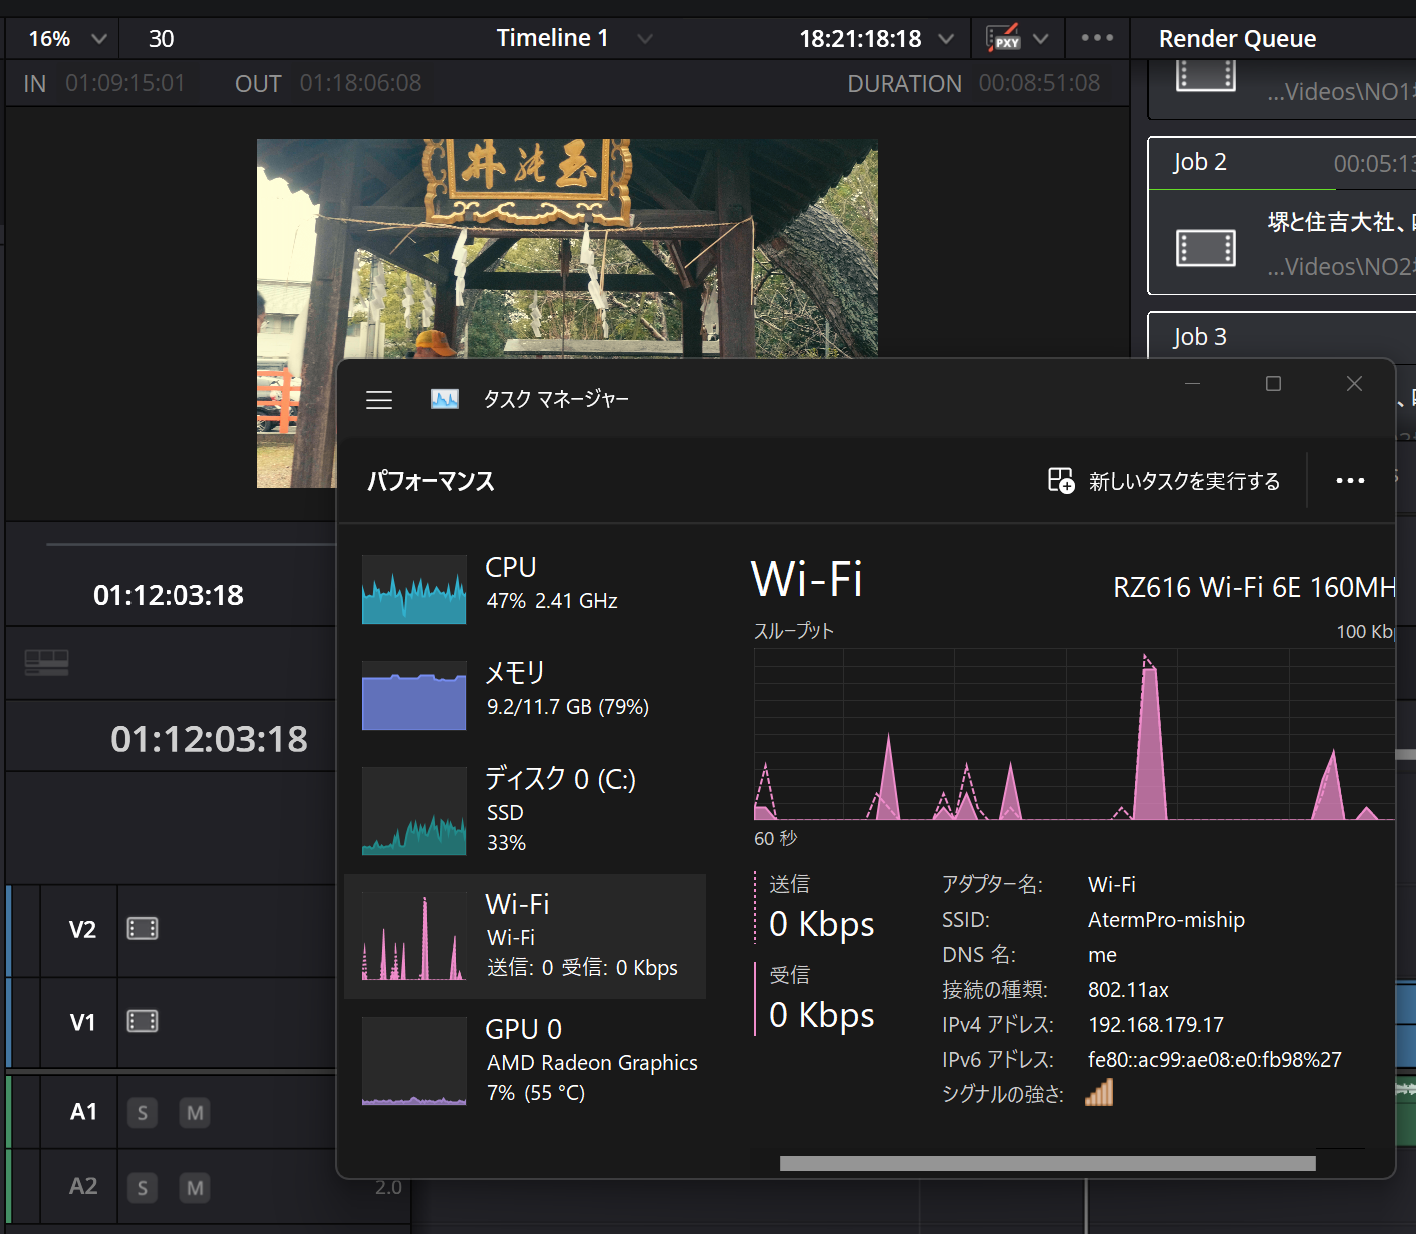Open Task Manager more options ellipsis
This screenshot has height=1234, width=1416.
pyautogui.click(x=1350, y=481)
